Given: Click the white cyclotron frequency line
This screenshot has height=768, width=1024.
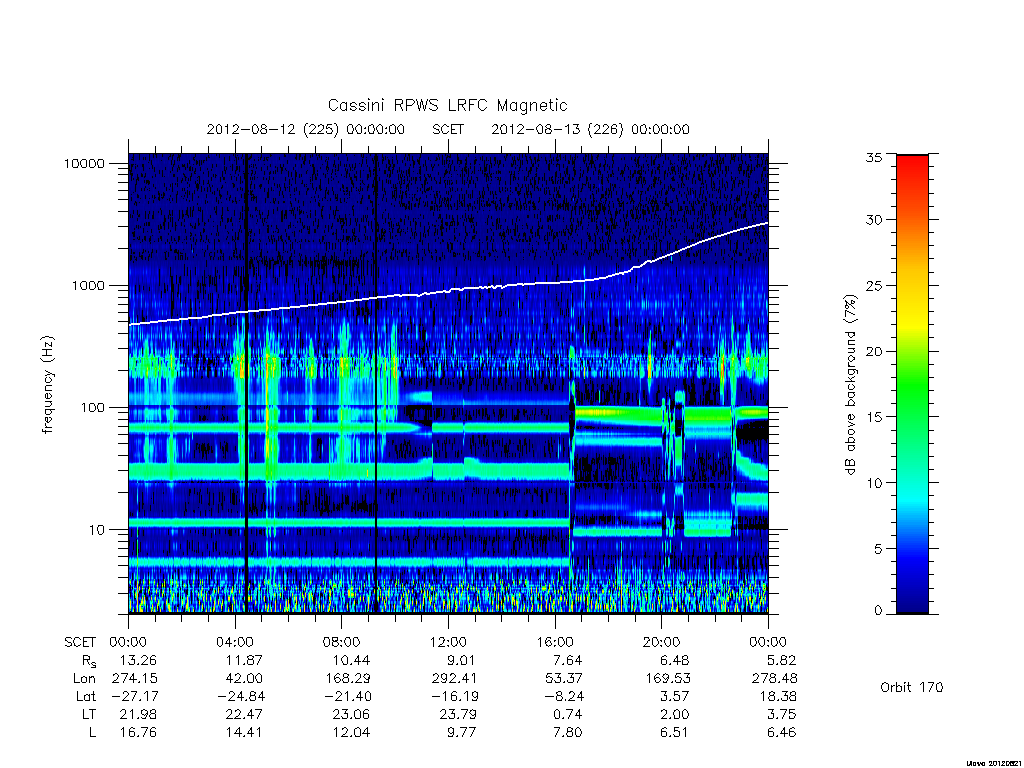Looking at the screenshot, I should click(x=448, y=291).
